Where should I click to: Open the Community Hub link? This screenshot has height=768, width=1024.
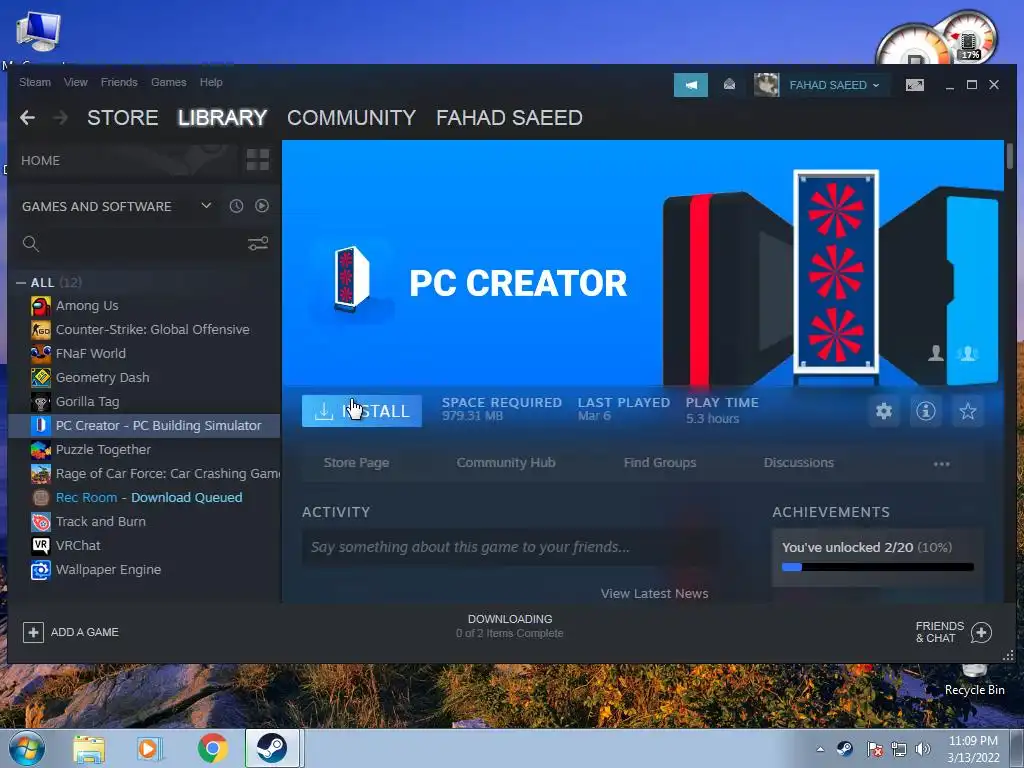(x=506, y=463)
